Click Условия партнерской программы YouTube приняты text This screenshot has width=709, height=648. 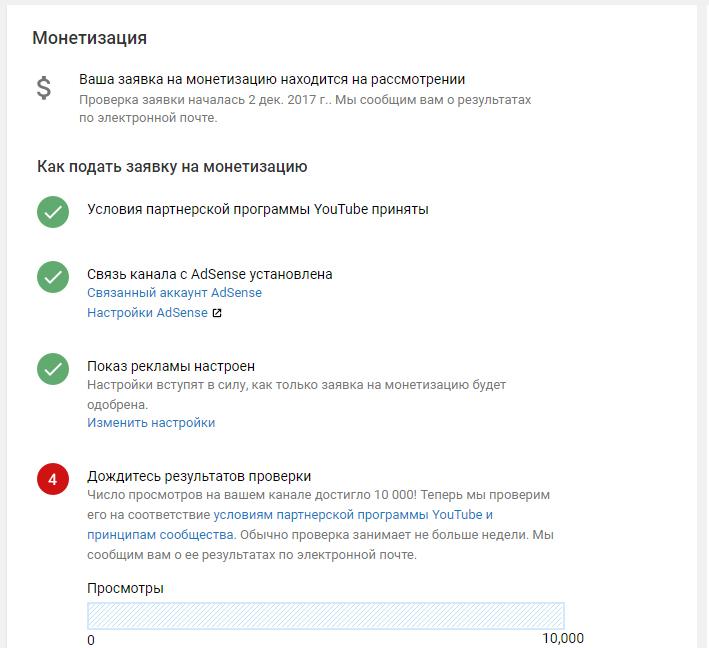[258, 209]
